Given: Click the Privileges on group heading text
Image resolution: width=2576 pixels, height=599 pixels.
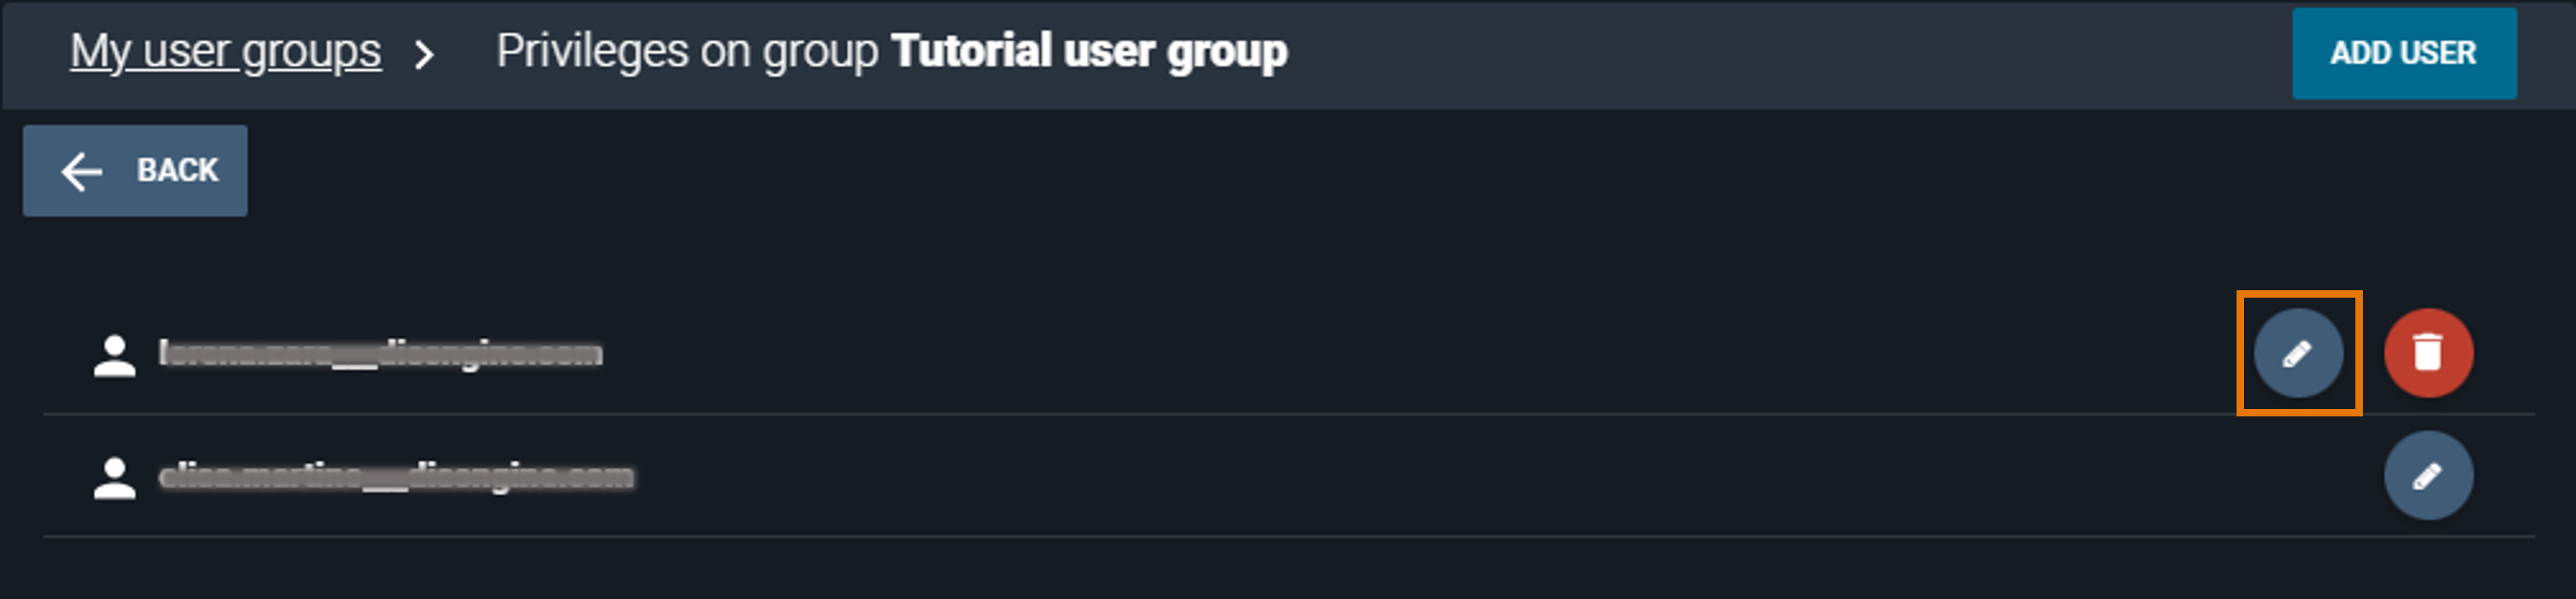Looking at the screenshot, I should click(687, 52).
